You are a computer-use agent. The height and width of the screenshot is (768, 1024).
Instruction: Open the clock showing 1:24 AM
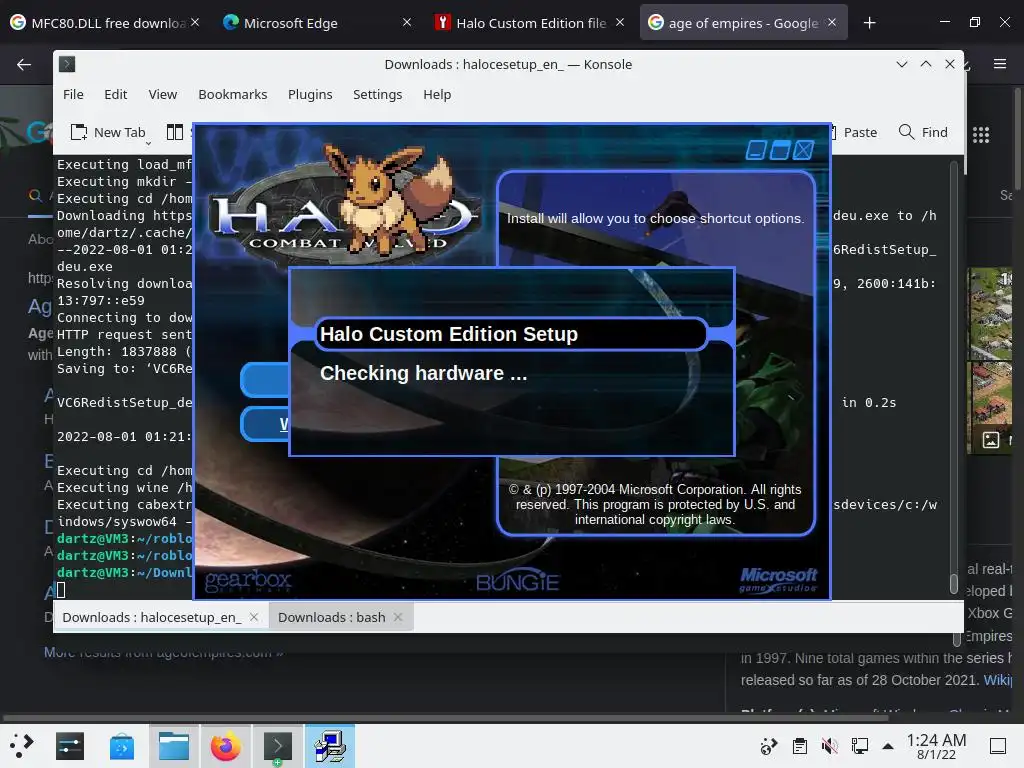click(x=936, y=746)
